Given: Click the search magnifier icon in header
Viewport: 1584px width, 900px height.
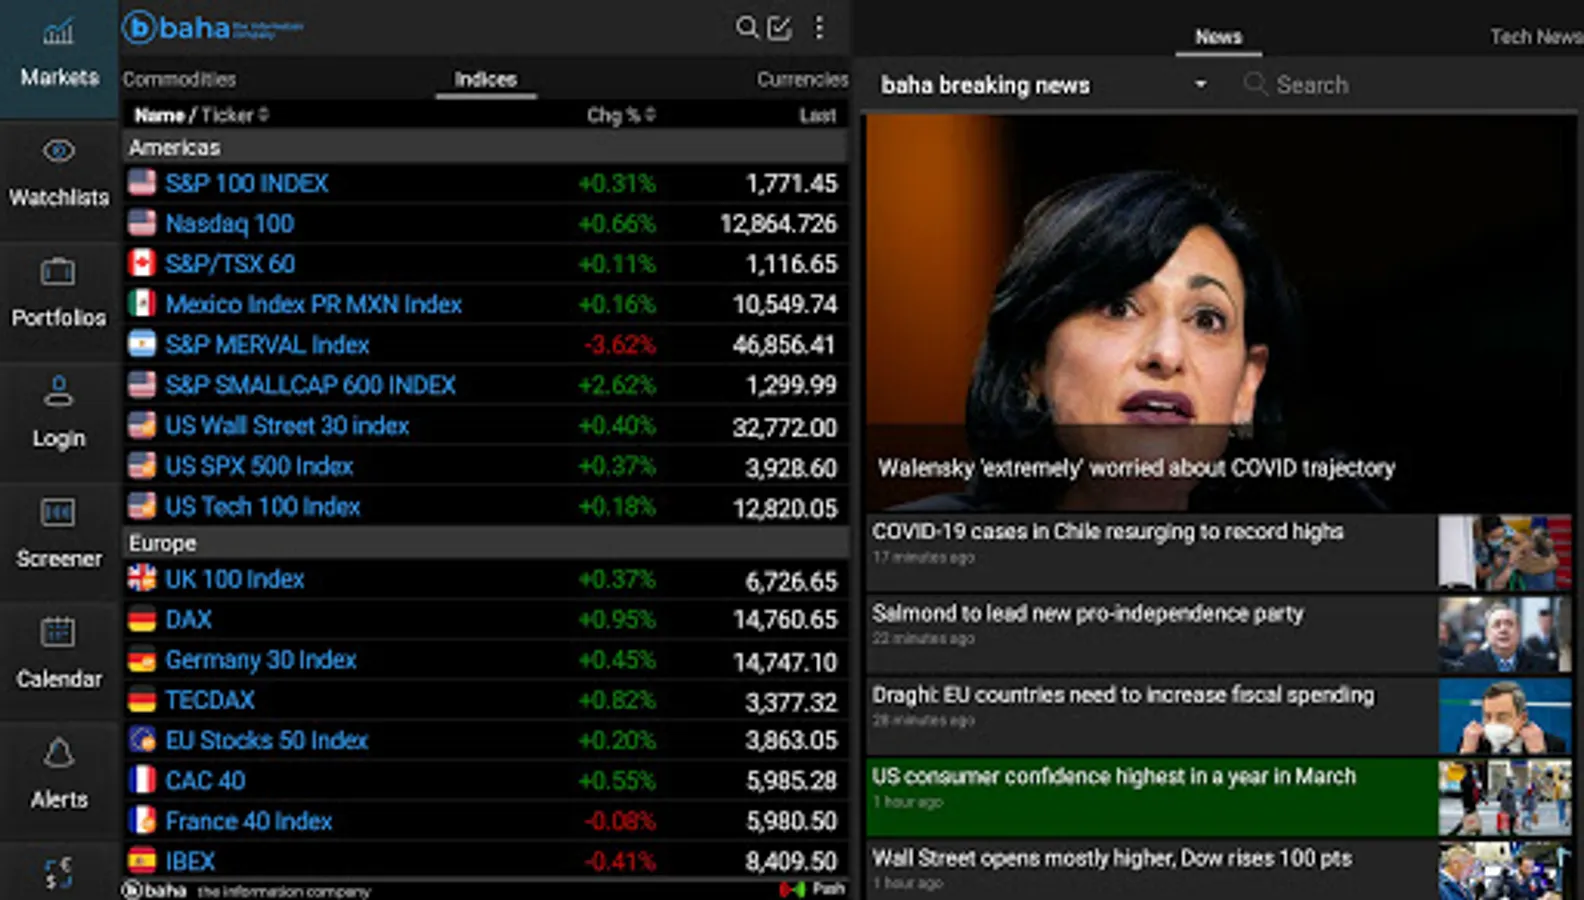Looking at the screenshot, I should (746, 27).
